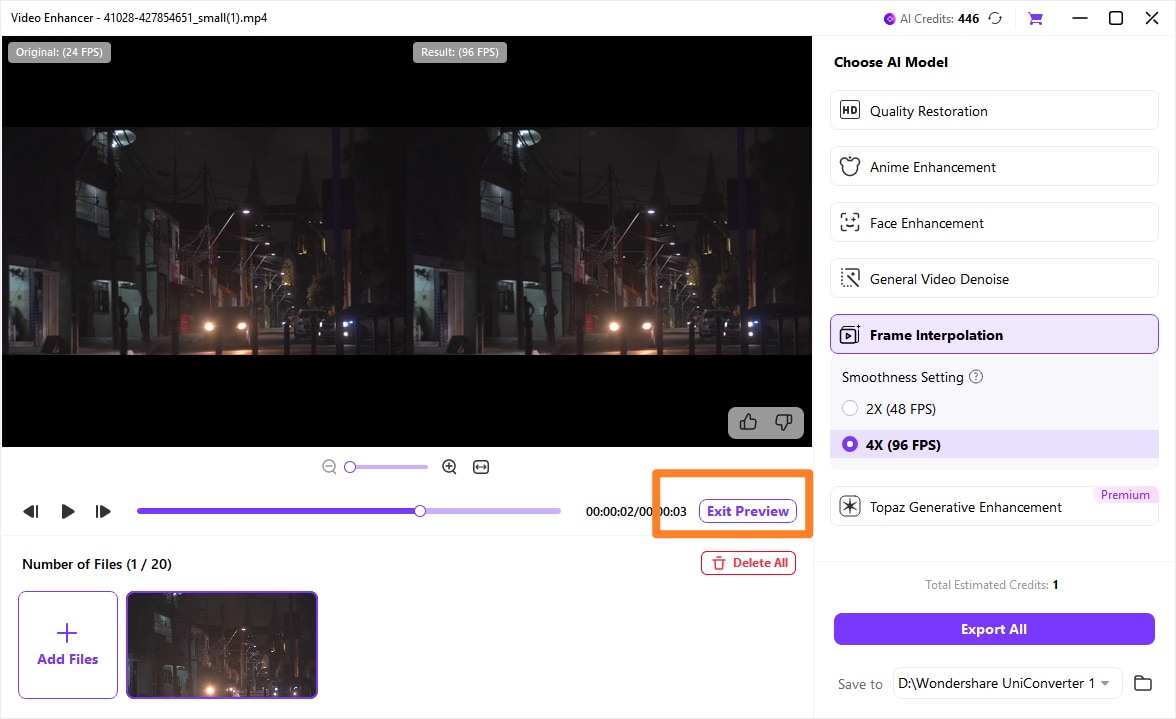Choose Topaz Generative Enhancement model
This screenshot has height=719, width=1176.
(994, 507)
